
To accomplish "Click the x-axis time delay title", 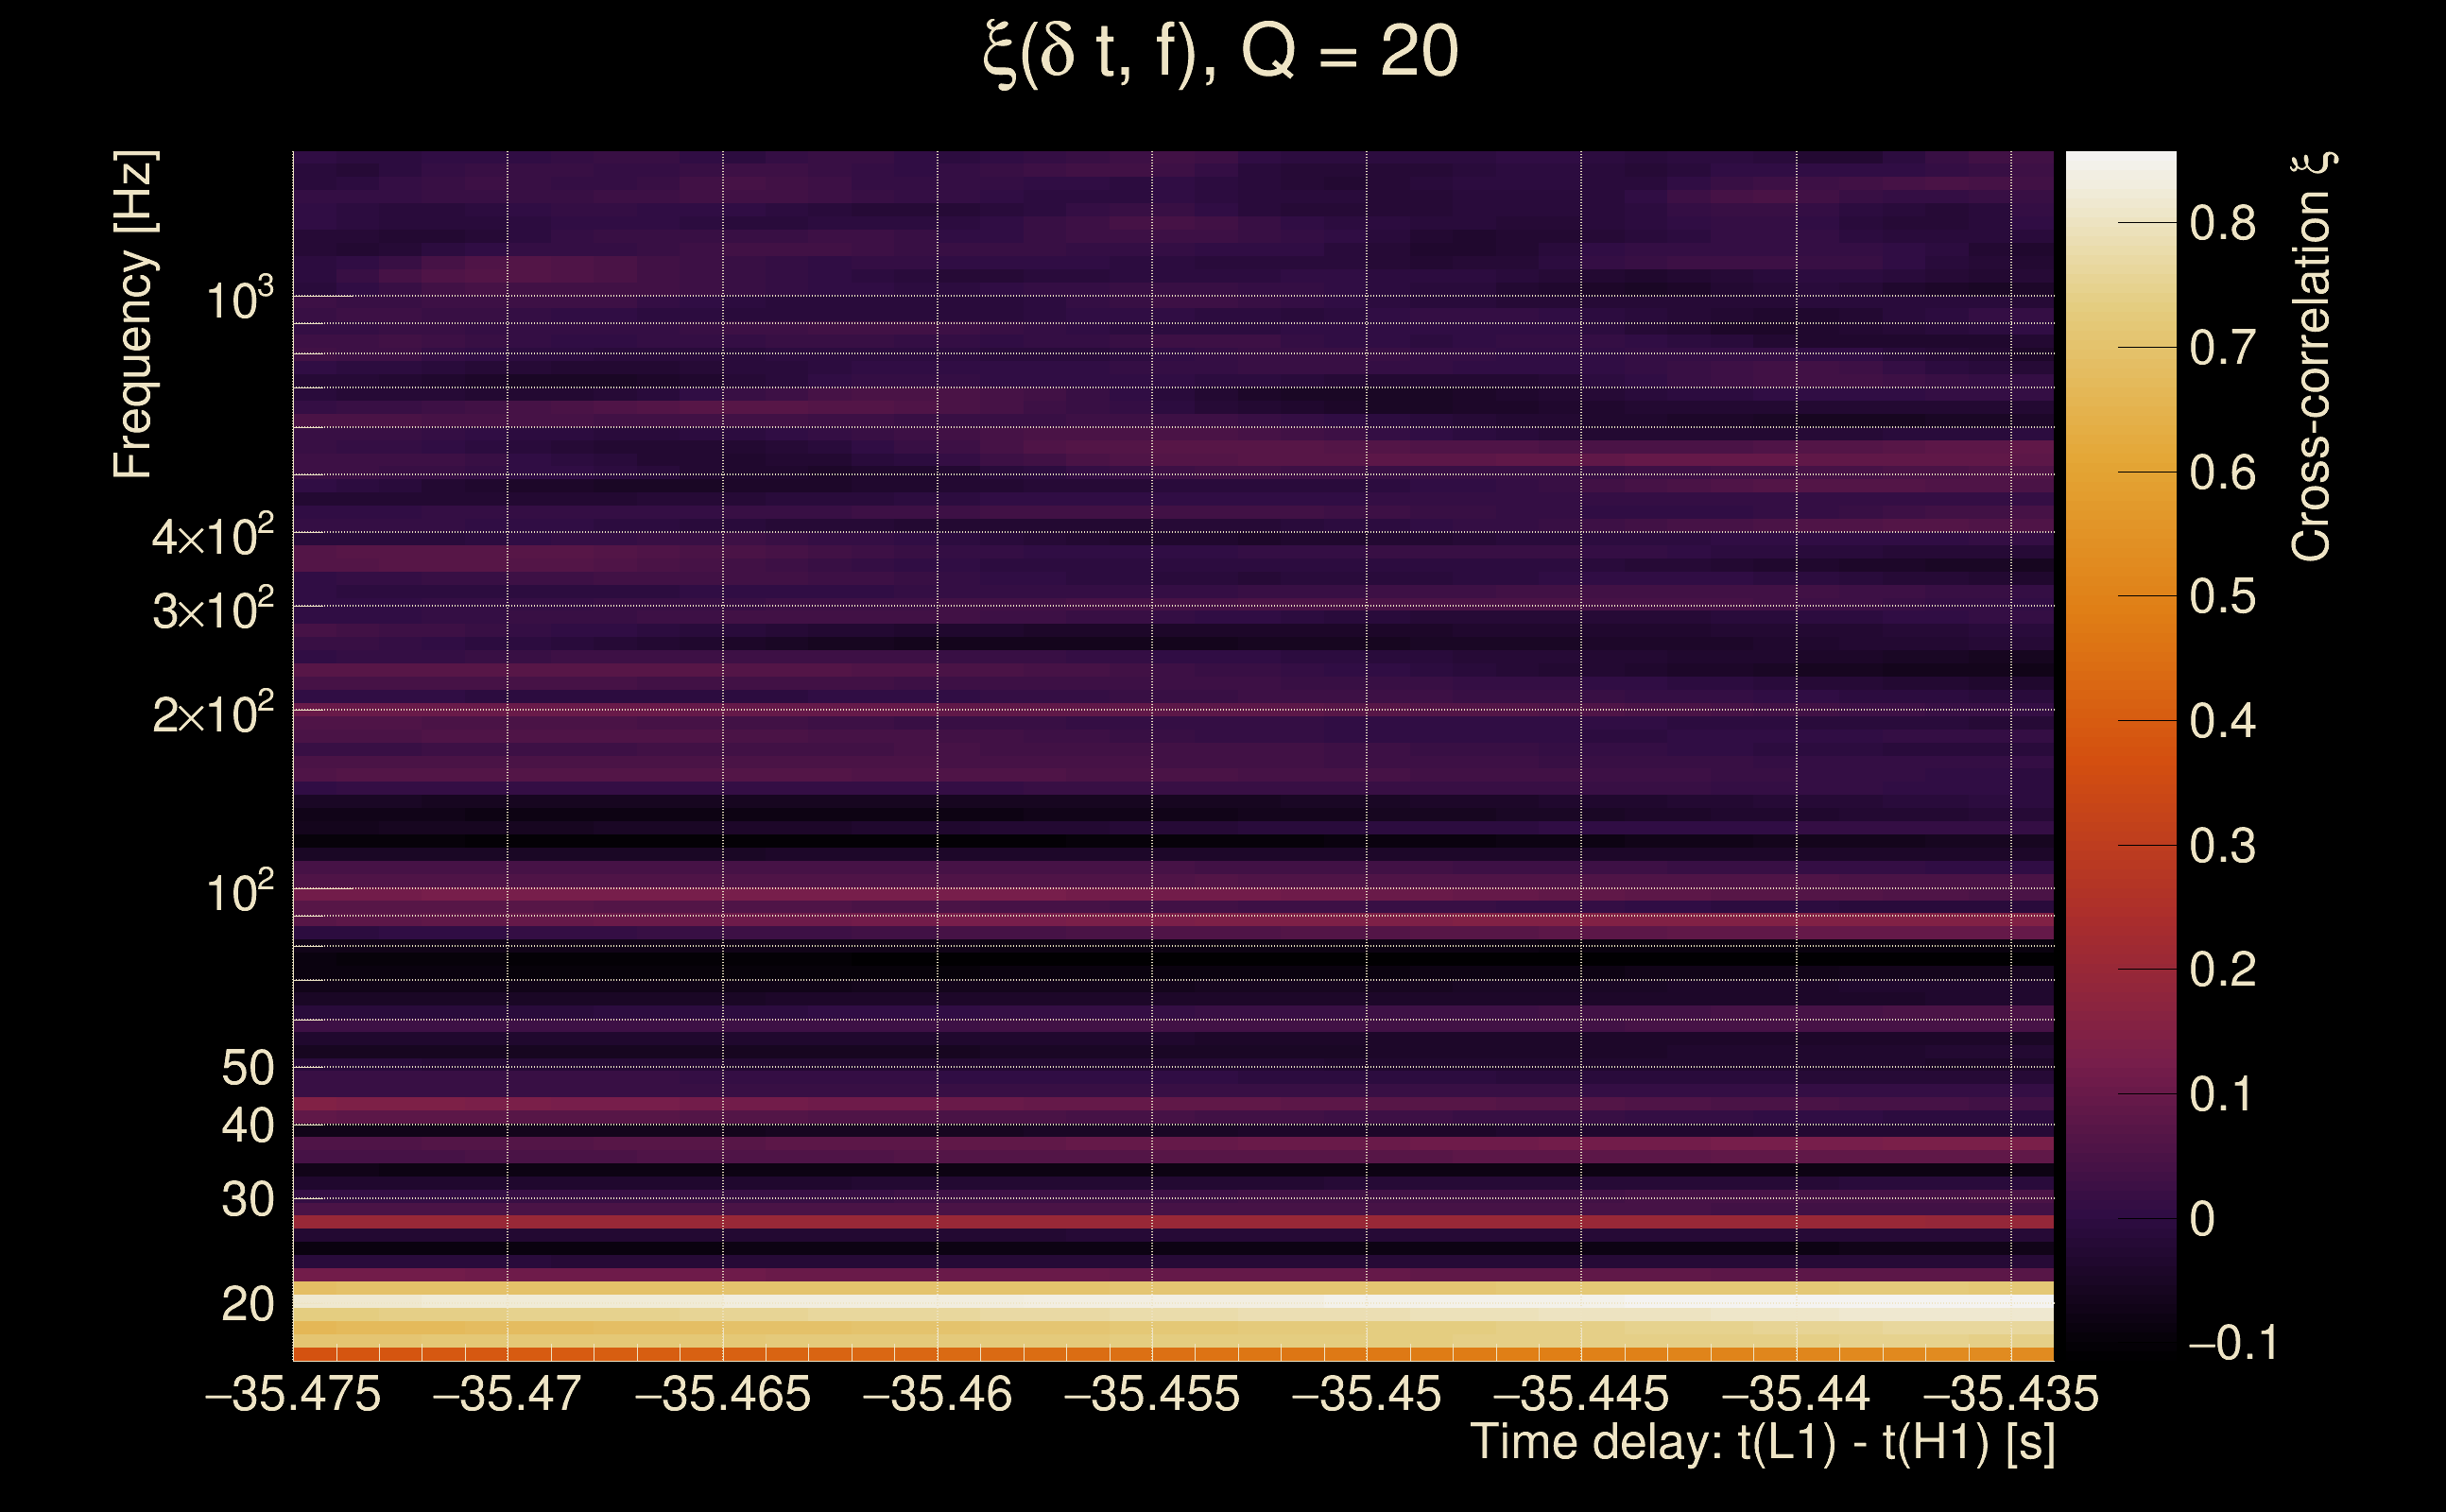I will pos(1762,1442).
